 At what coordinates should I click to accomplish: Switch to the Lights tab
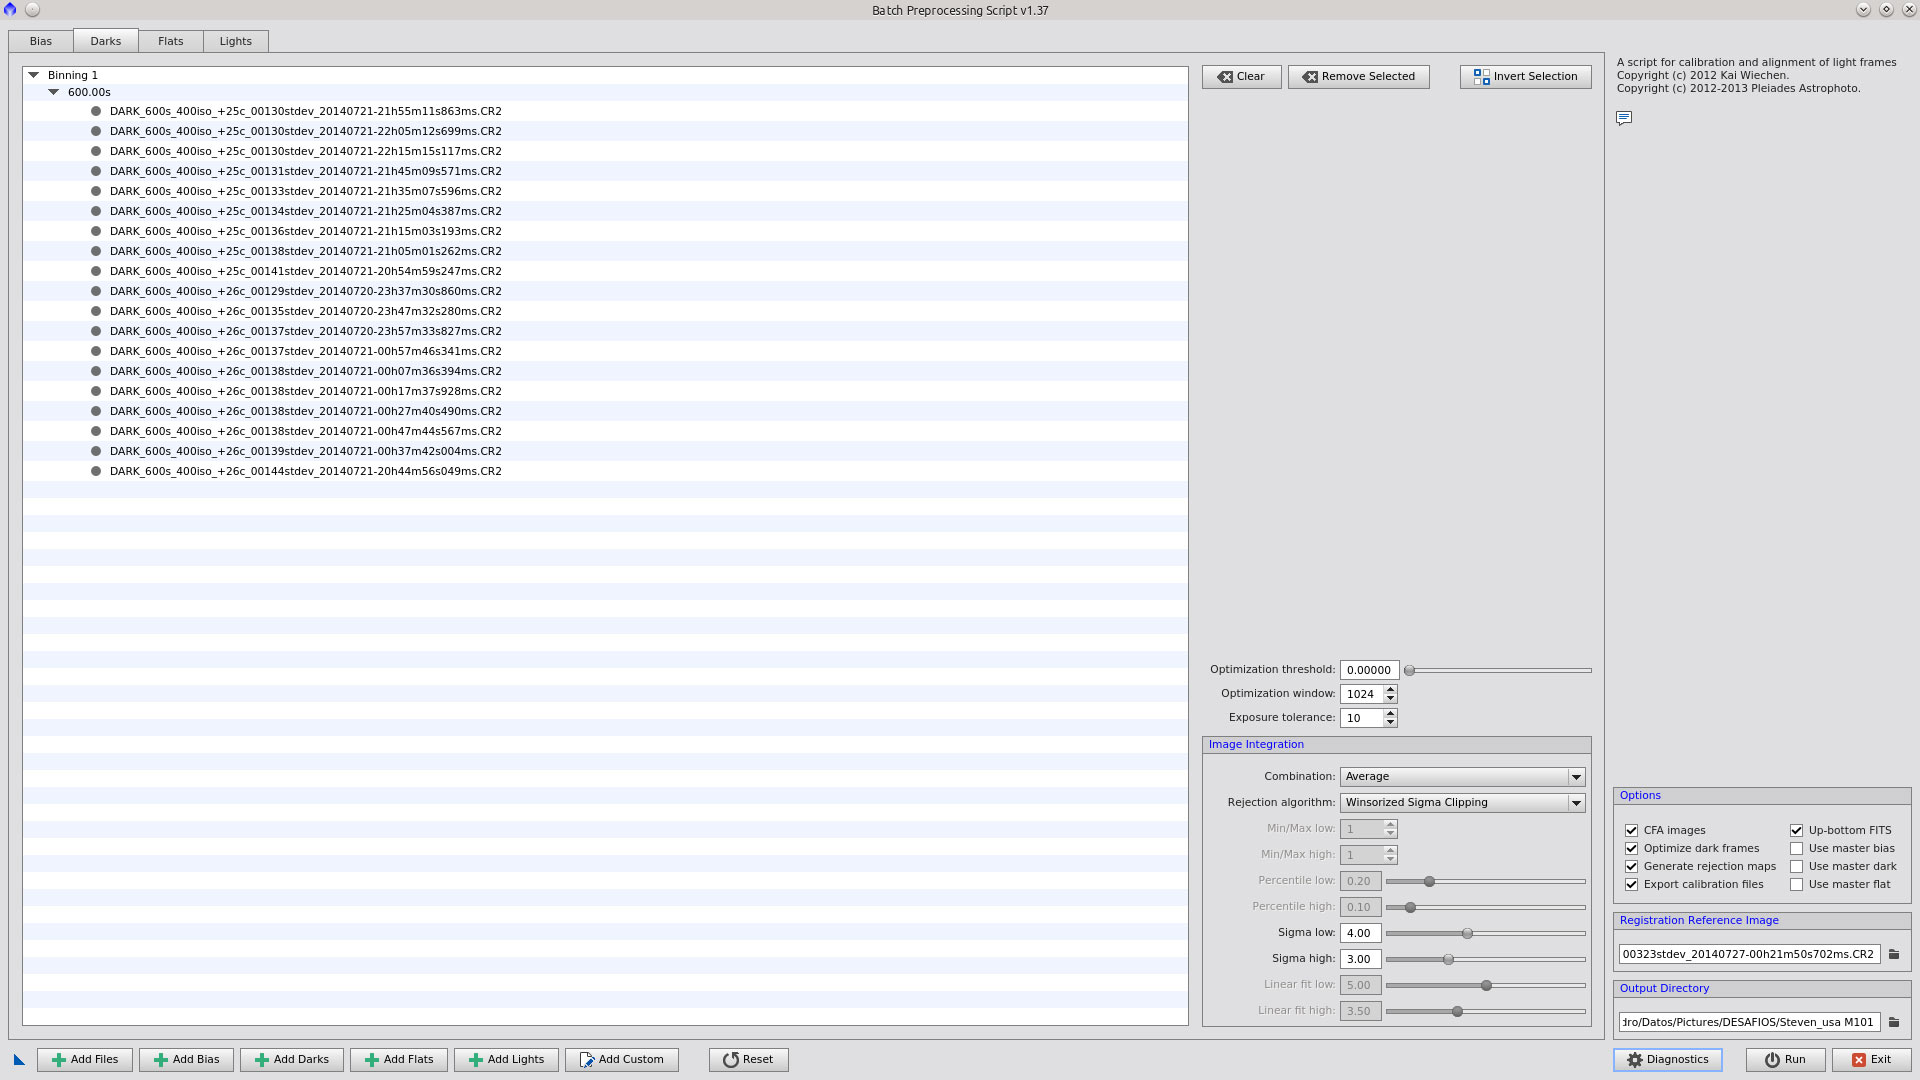tap(236, 41)
